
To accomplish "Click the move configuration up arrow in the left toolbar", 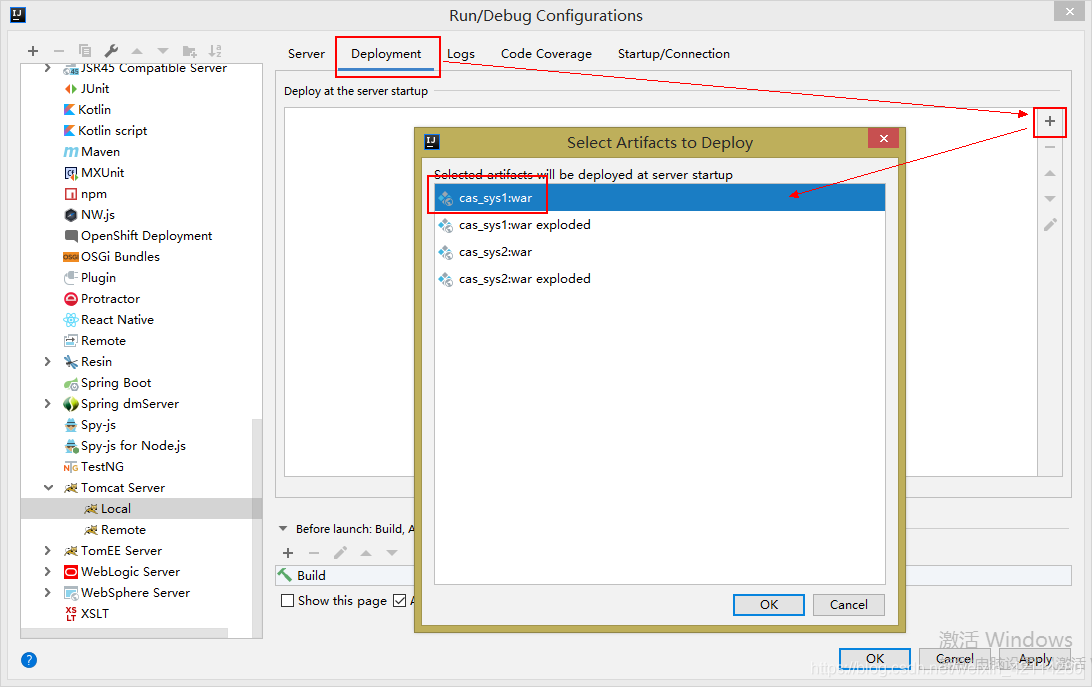I will tap(137, 51).
